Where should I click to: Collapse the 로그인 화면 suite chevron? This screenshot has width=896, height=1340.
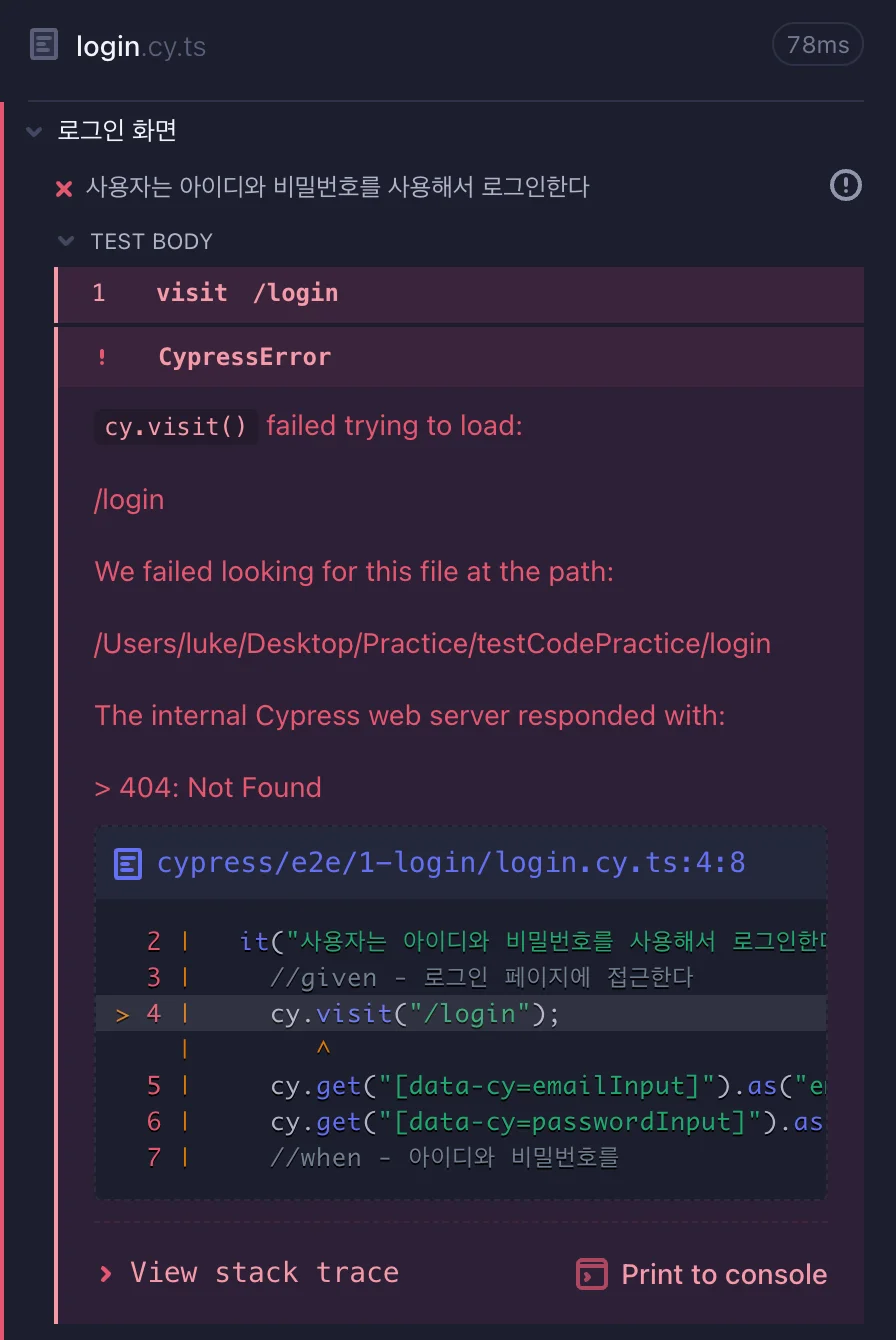tap(35, 131)
